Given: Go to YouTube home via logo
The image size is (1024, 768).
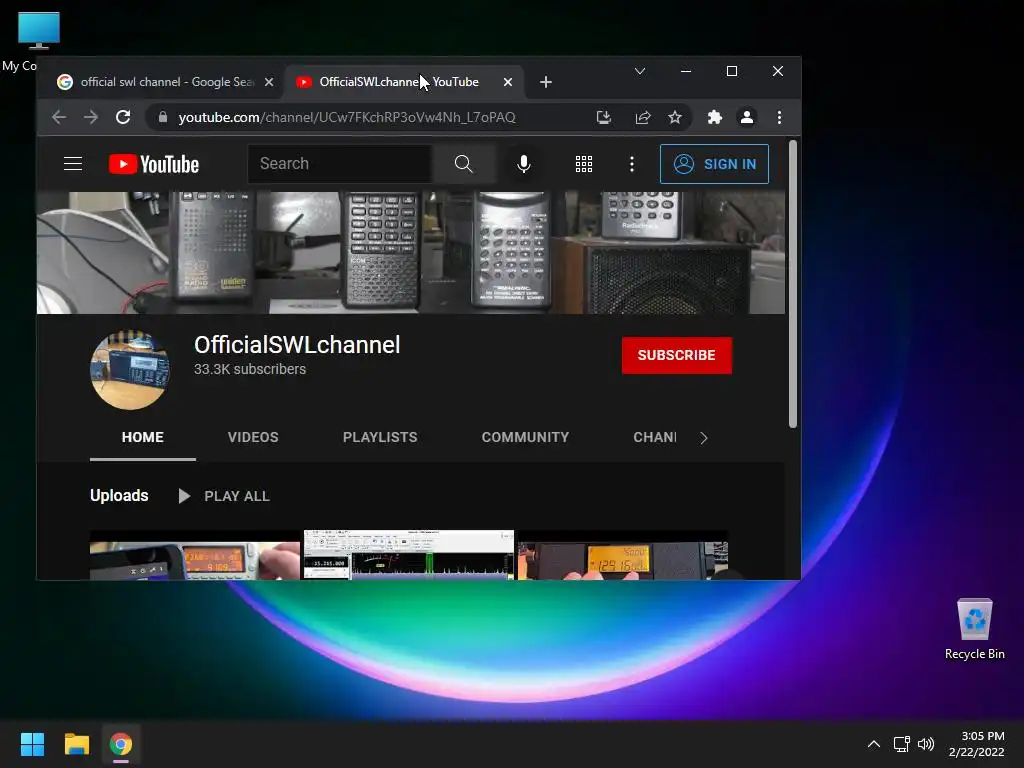Looking at the screenshot, I should [153, 164].
